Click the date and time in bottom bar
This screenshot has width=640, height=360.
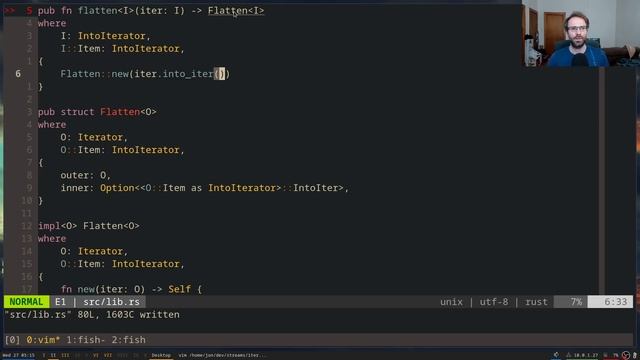18,355
